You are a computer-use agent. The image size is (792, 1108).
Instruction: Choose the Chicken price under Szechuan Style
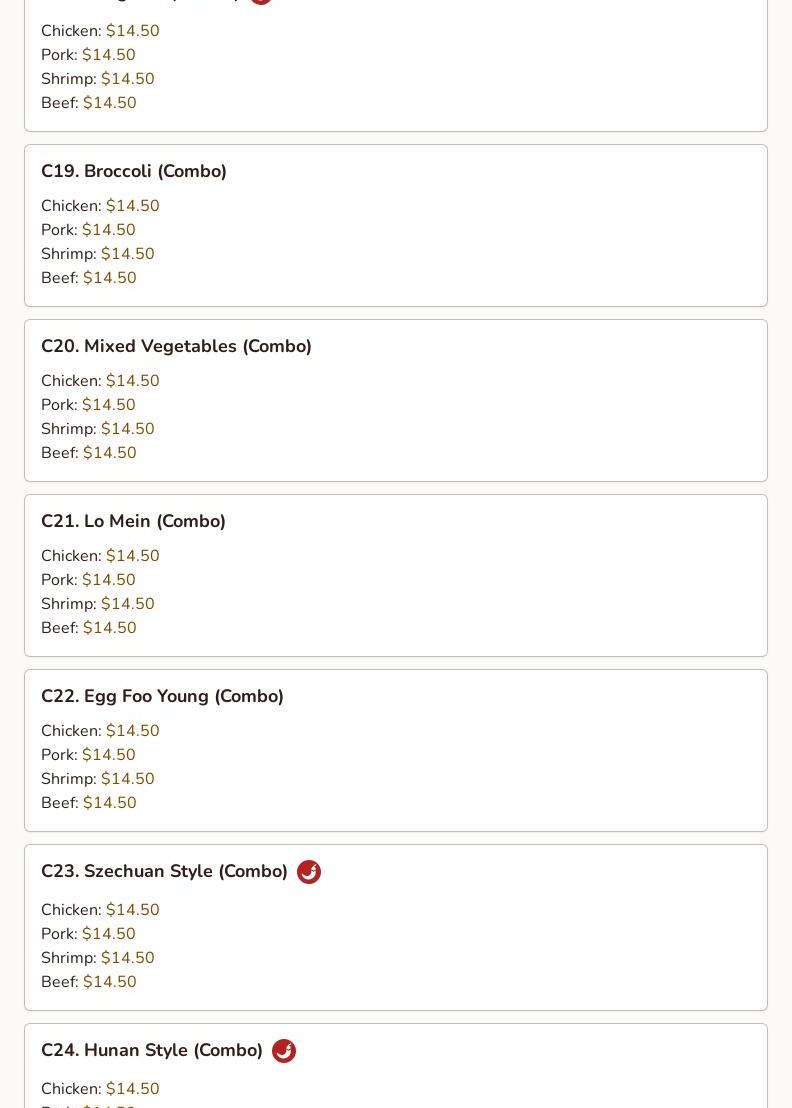(132, 910)
